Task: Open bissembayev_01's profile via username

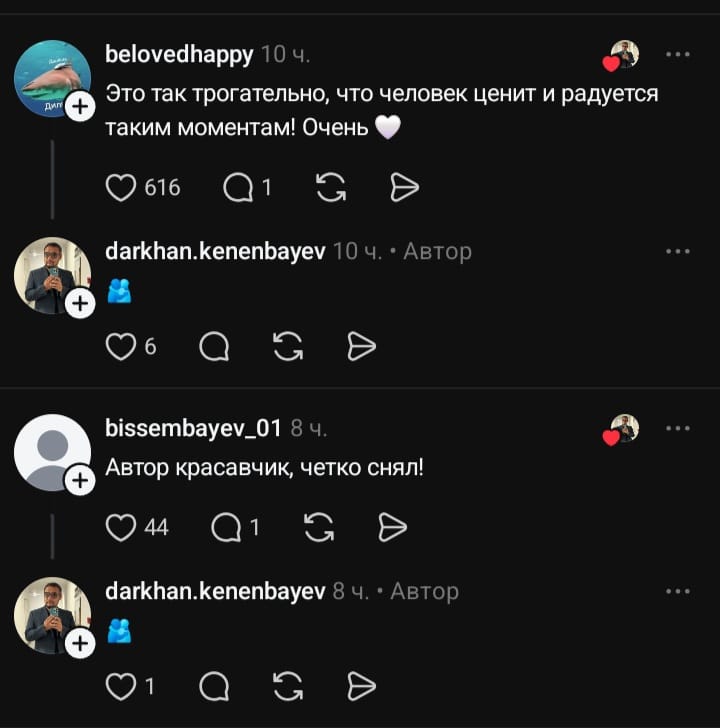Action: (x=193, y=428)
